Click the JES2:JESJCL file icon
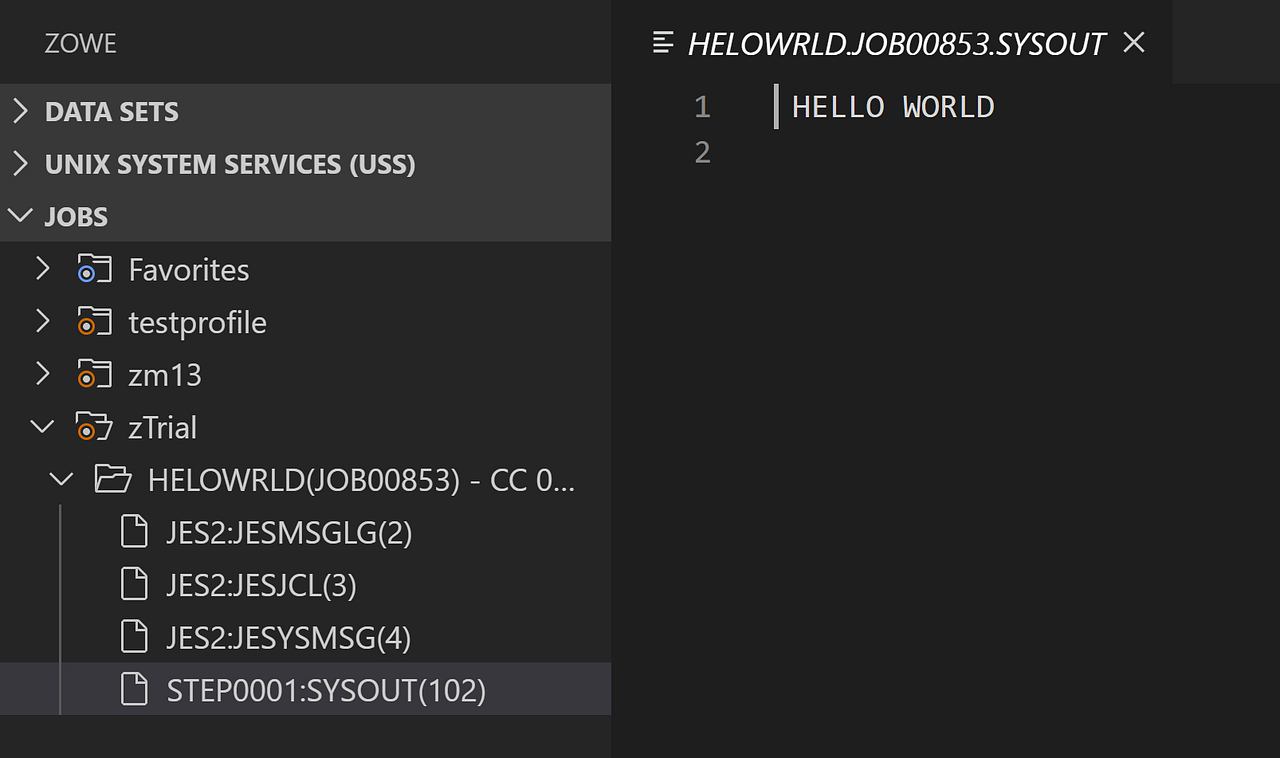The height and width of the screenshot is (758, 1280). [x=134, y=585]
